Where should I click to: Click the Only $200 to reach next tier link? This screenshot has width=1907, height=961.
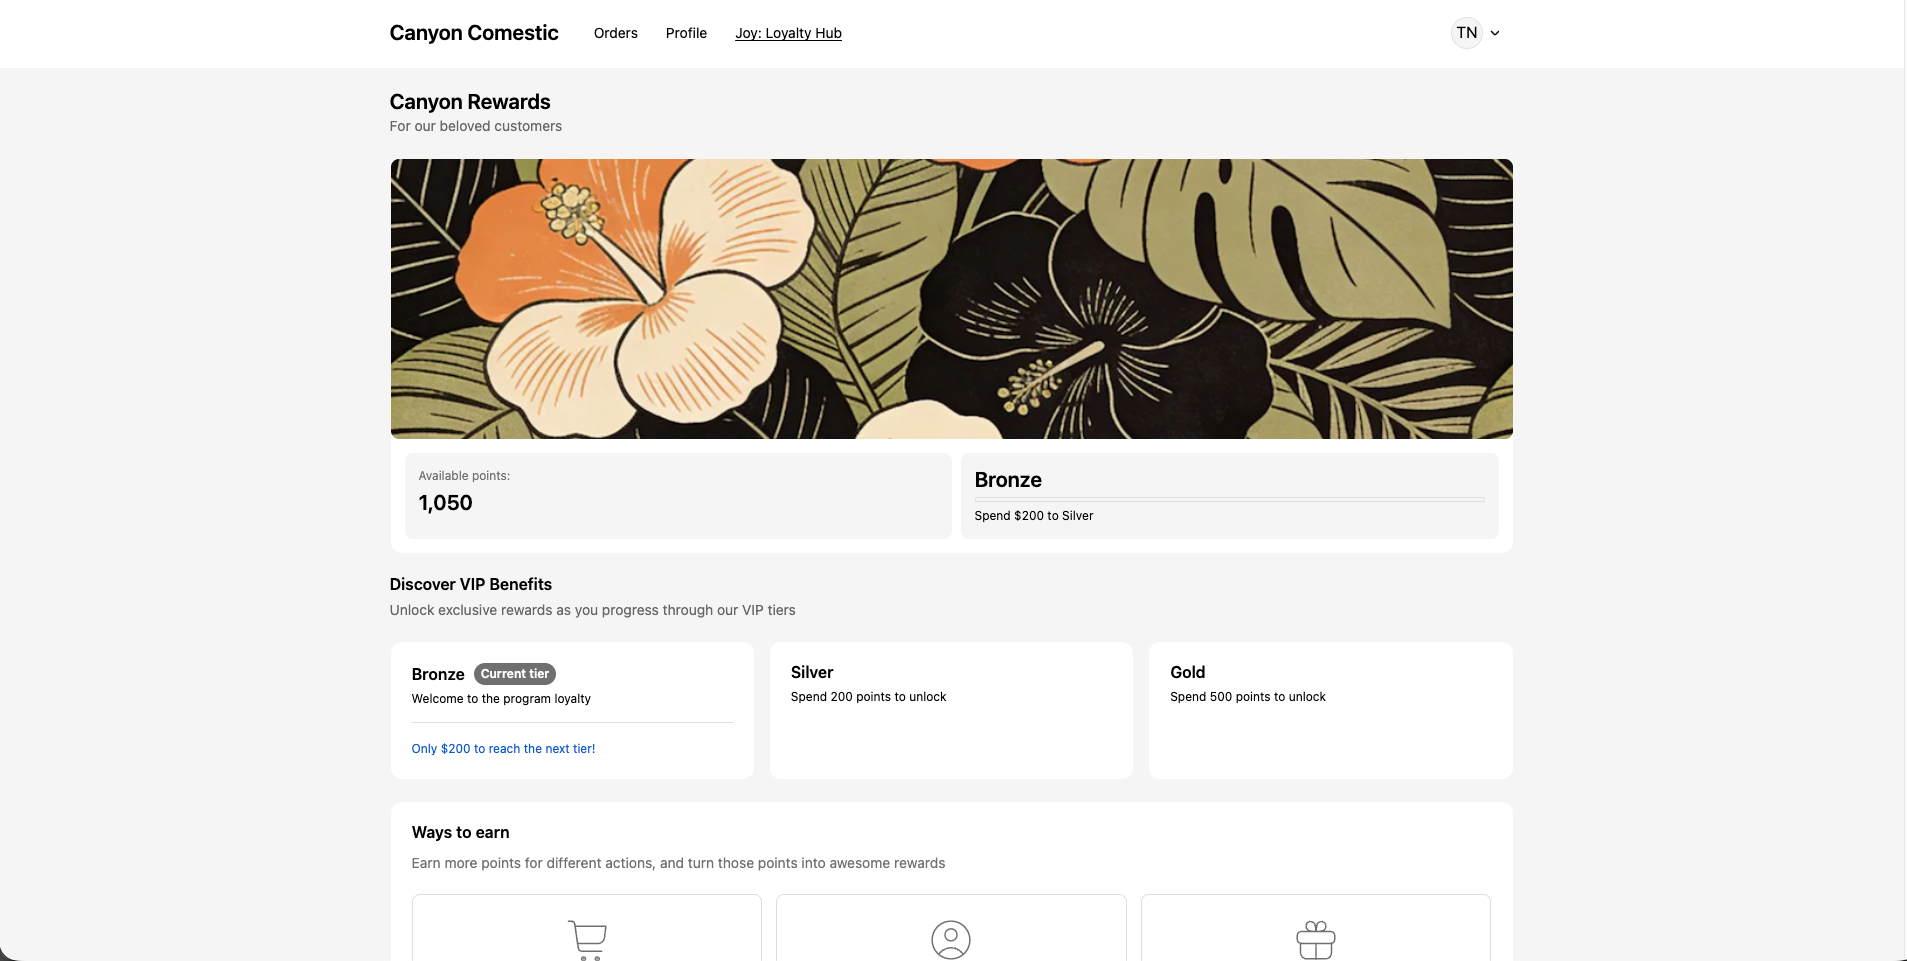pos(503,748)
